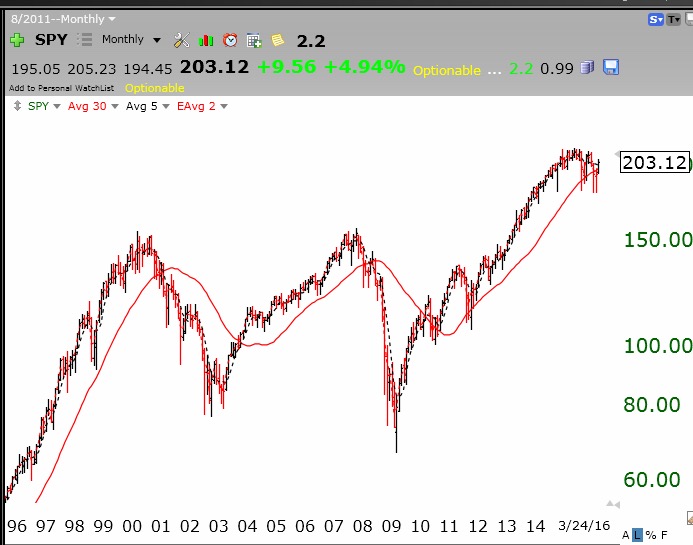The height and width of the screenshot is (545, 693).
Task: Expand the Avg 5 indicator dropdown
Action: click(166, 106)
